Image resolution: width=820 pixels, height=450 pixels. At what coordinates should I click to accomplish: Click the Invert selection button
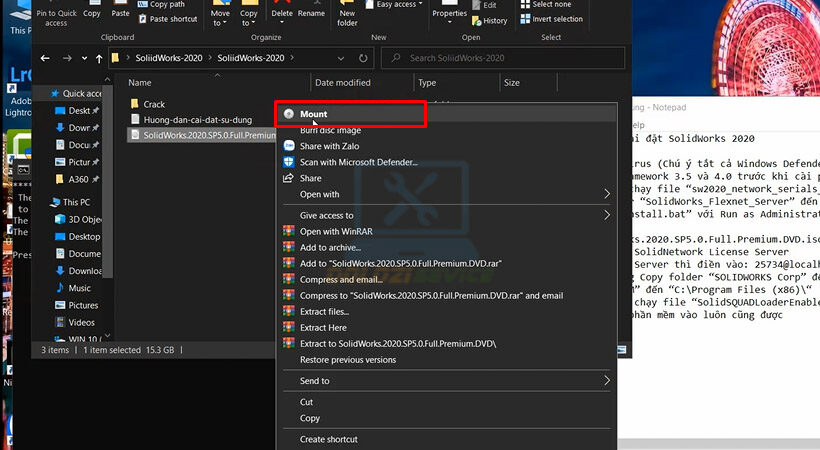[x=557, y=19]
